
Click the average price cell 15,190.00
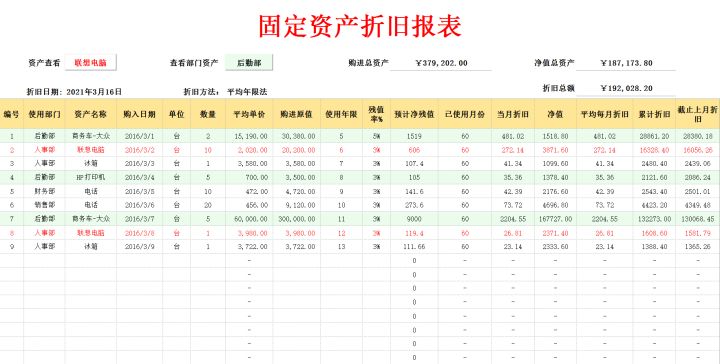tap(249, 136)
